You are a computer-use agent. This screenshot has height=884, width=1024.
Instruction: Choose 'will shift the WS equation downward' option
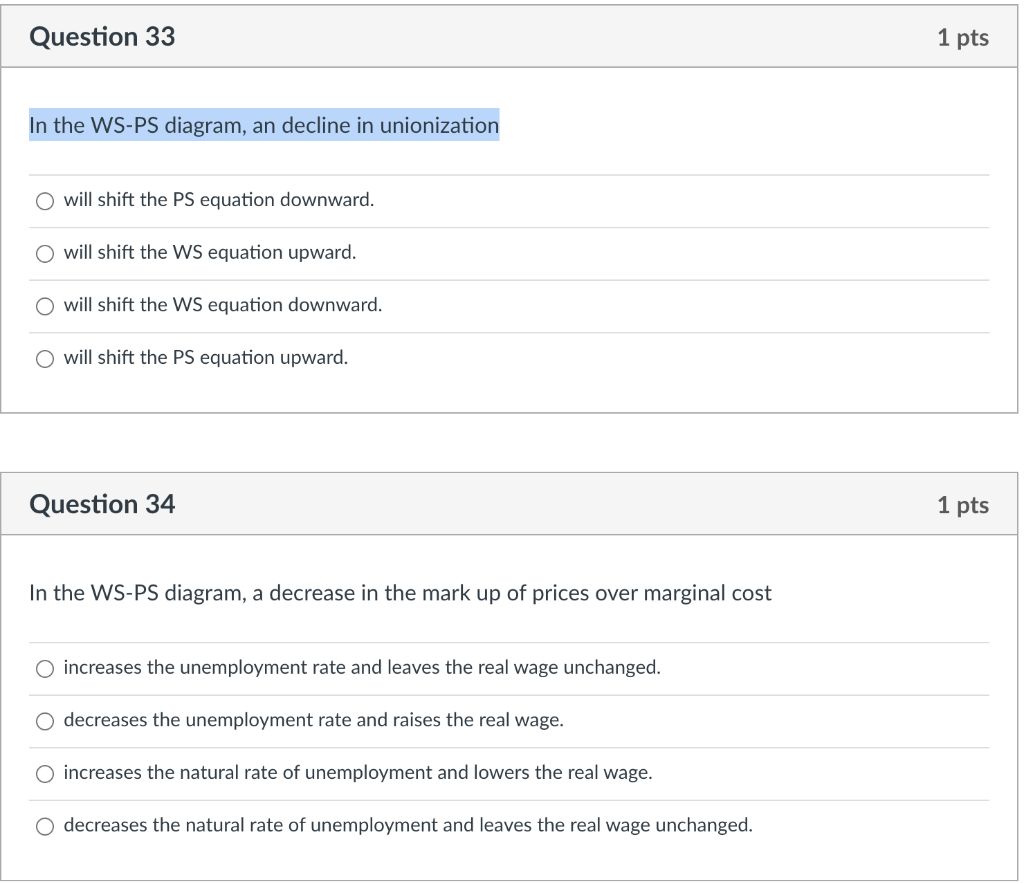tap(44, 306)
